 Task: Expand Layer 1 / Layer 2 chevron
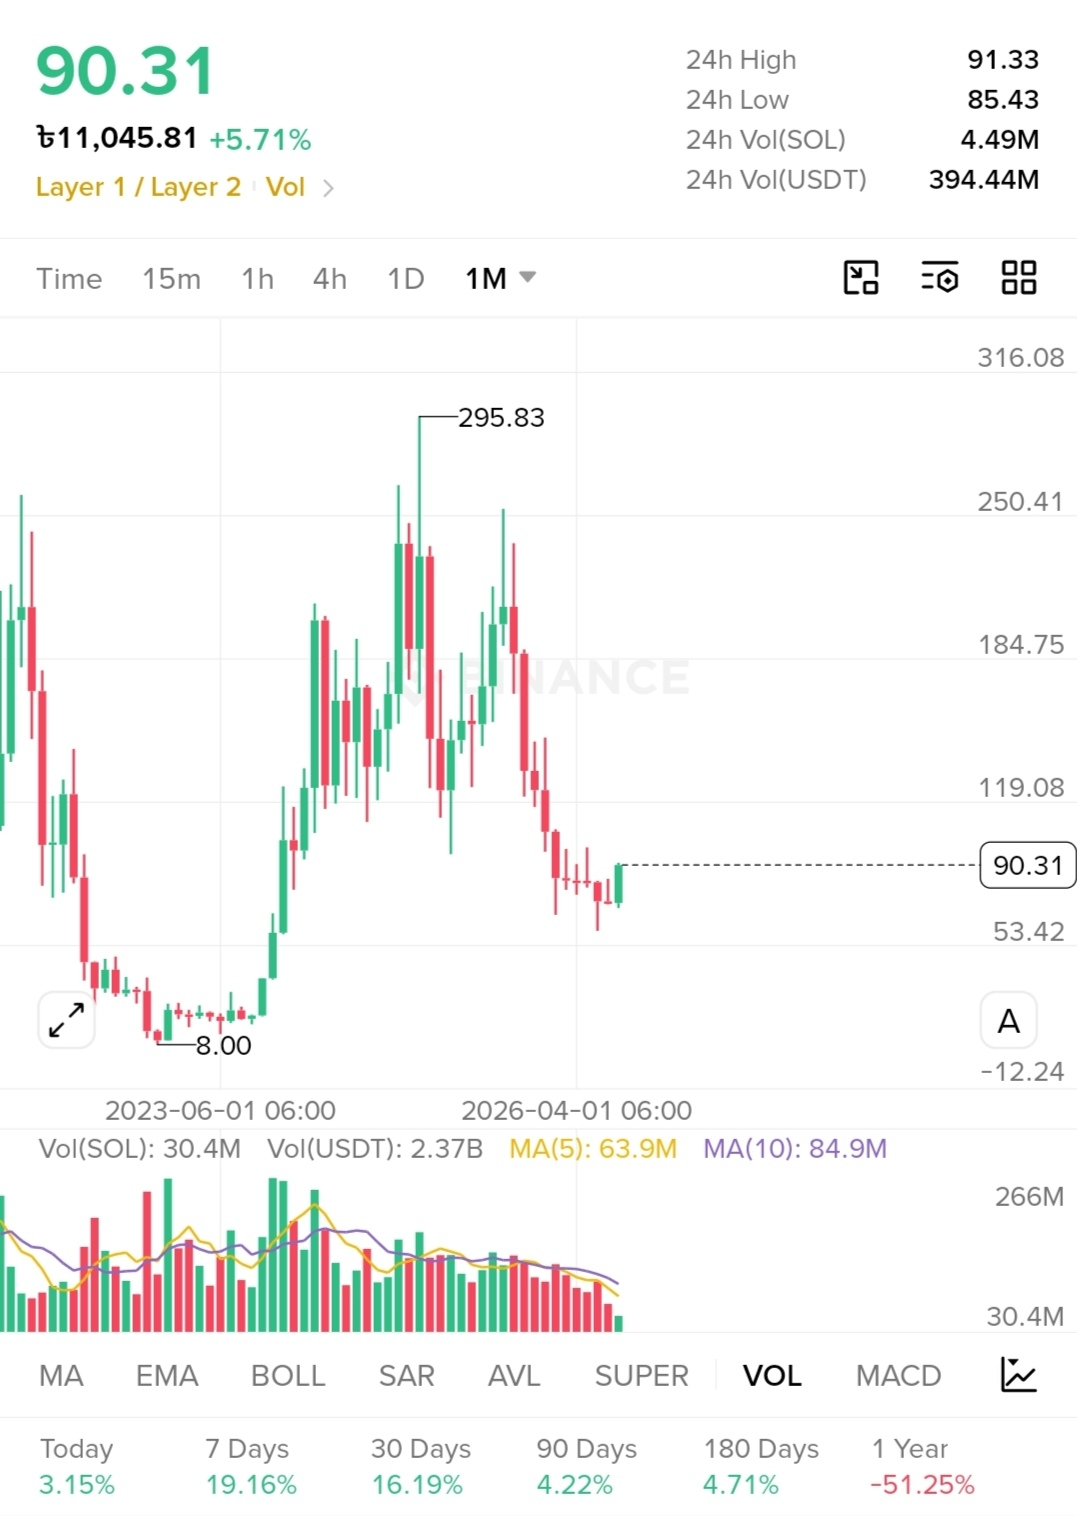[328, 188]
